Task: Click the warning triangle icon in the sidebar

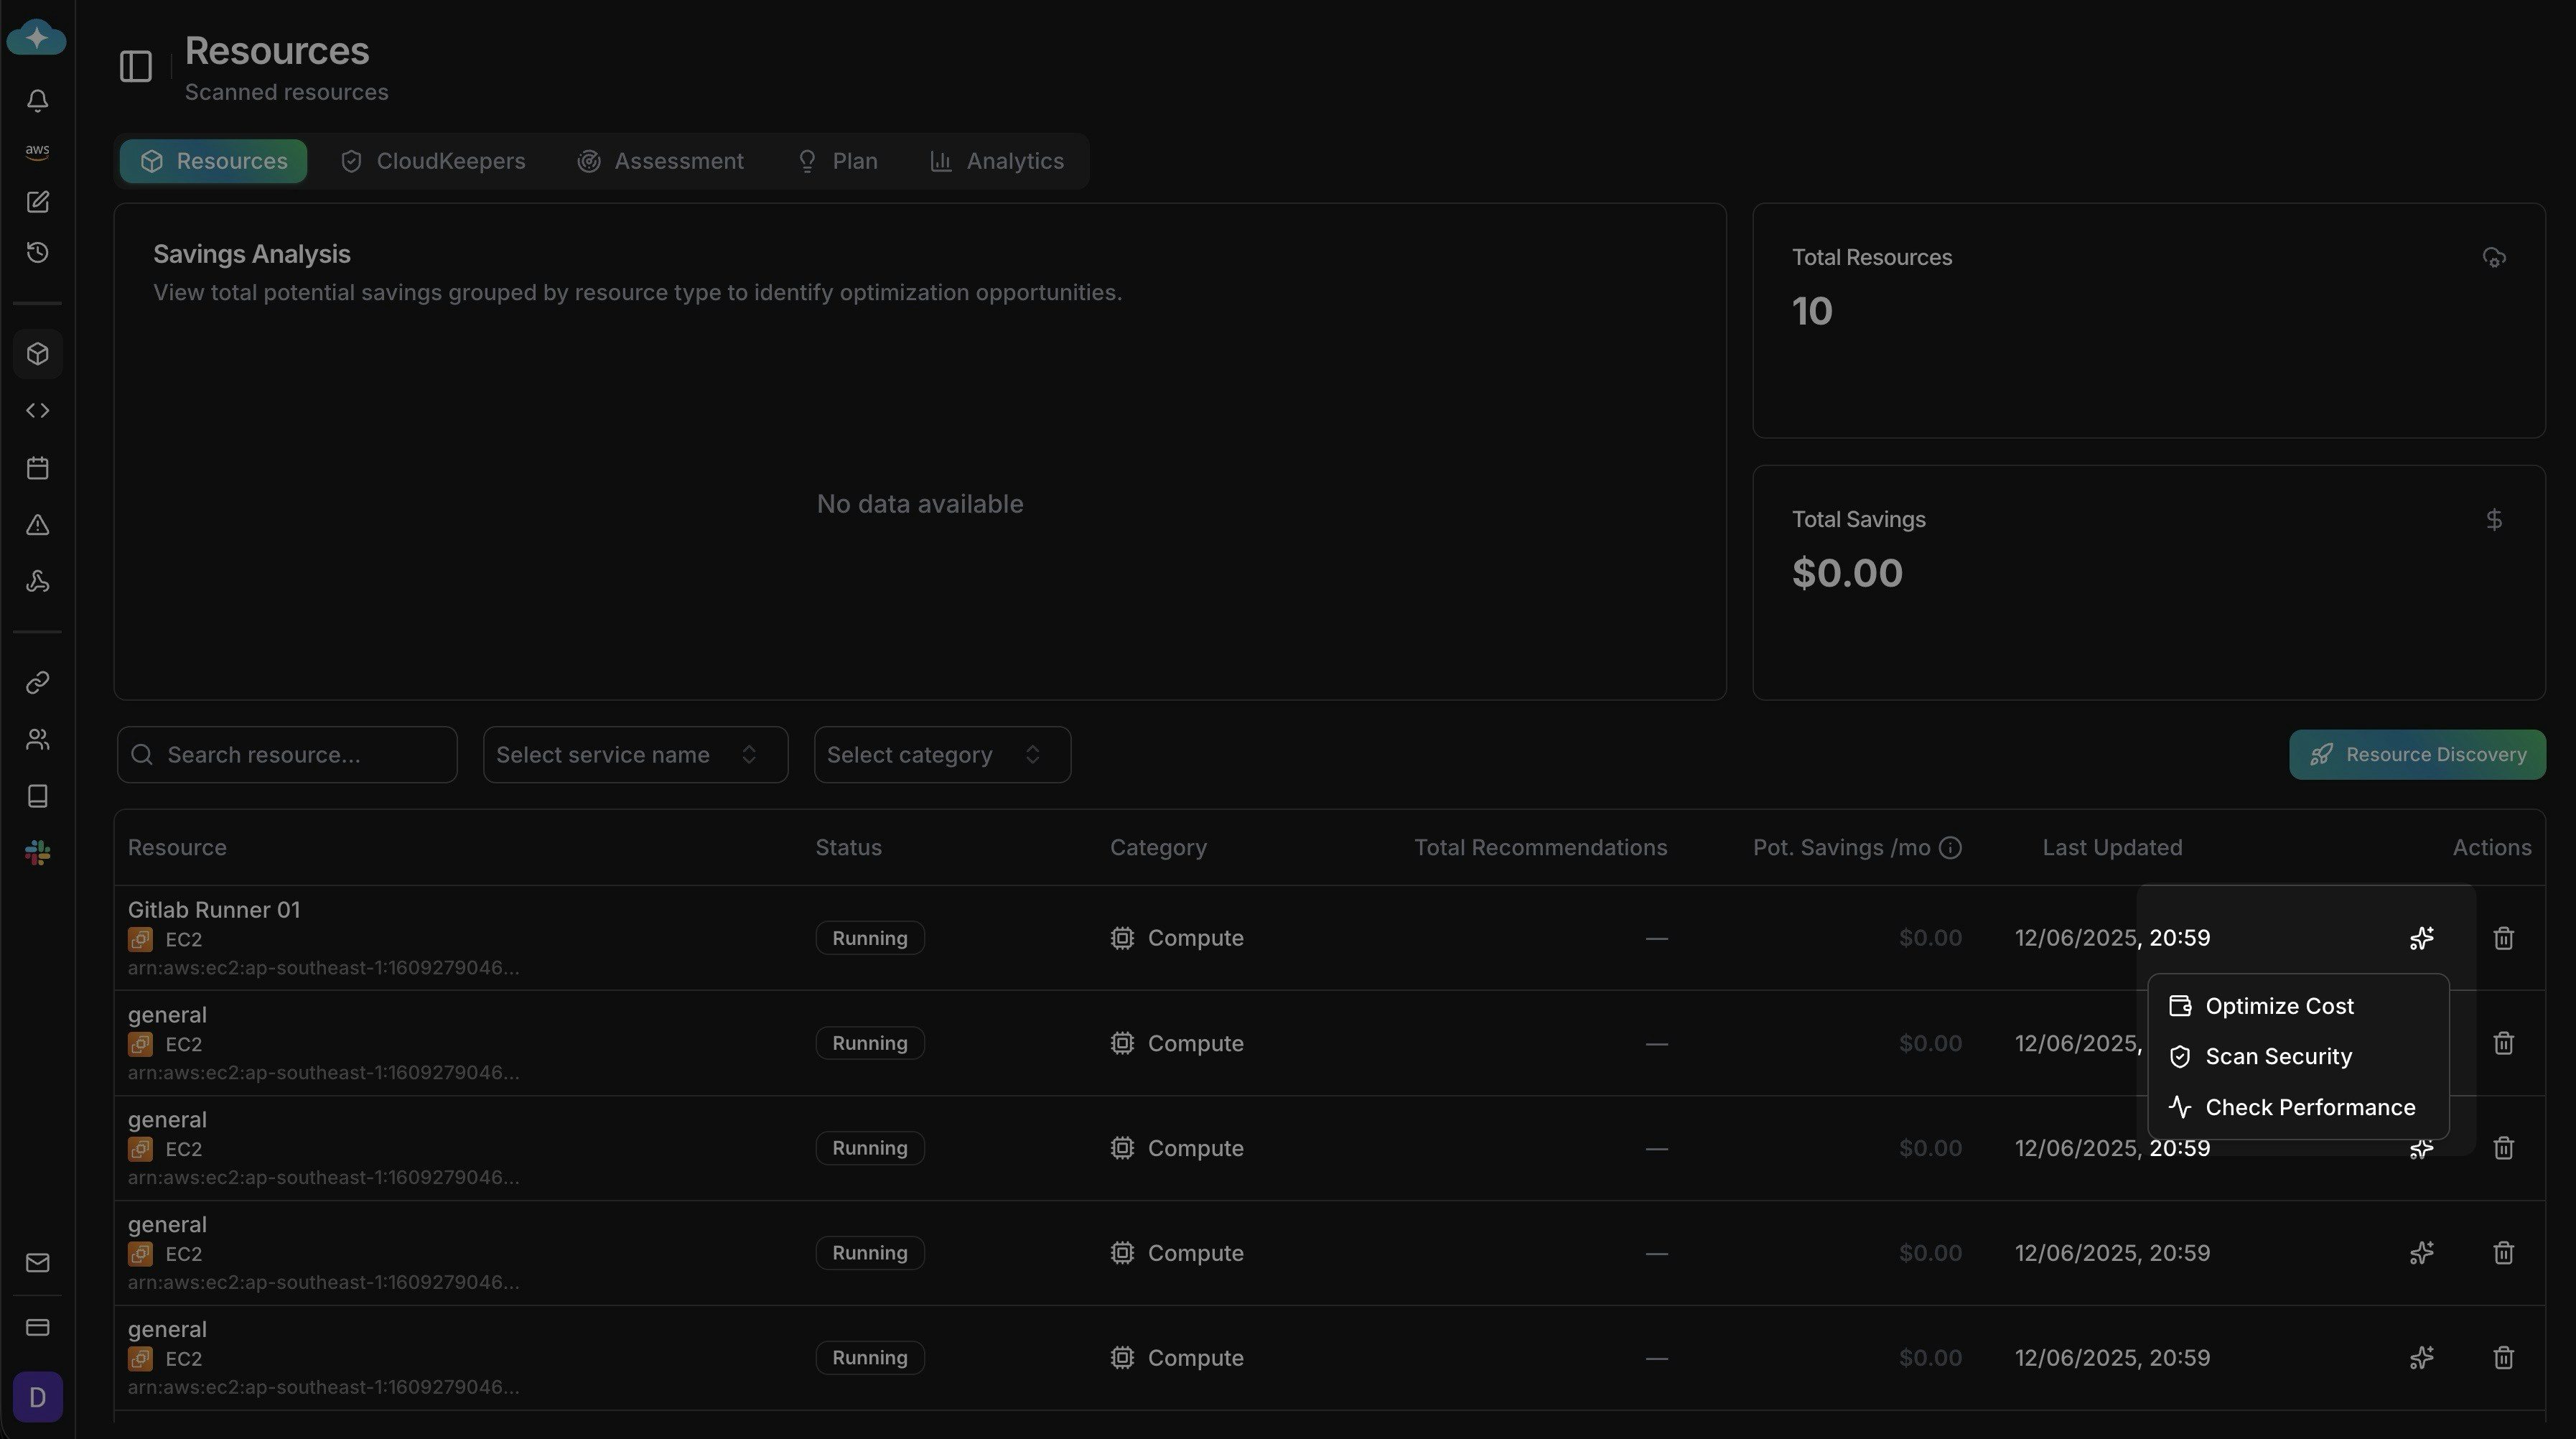Action: (x=37, y=525)
